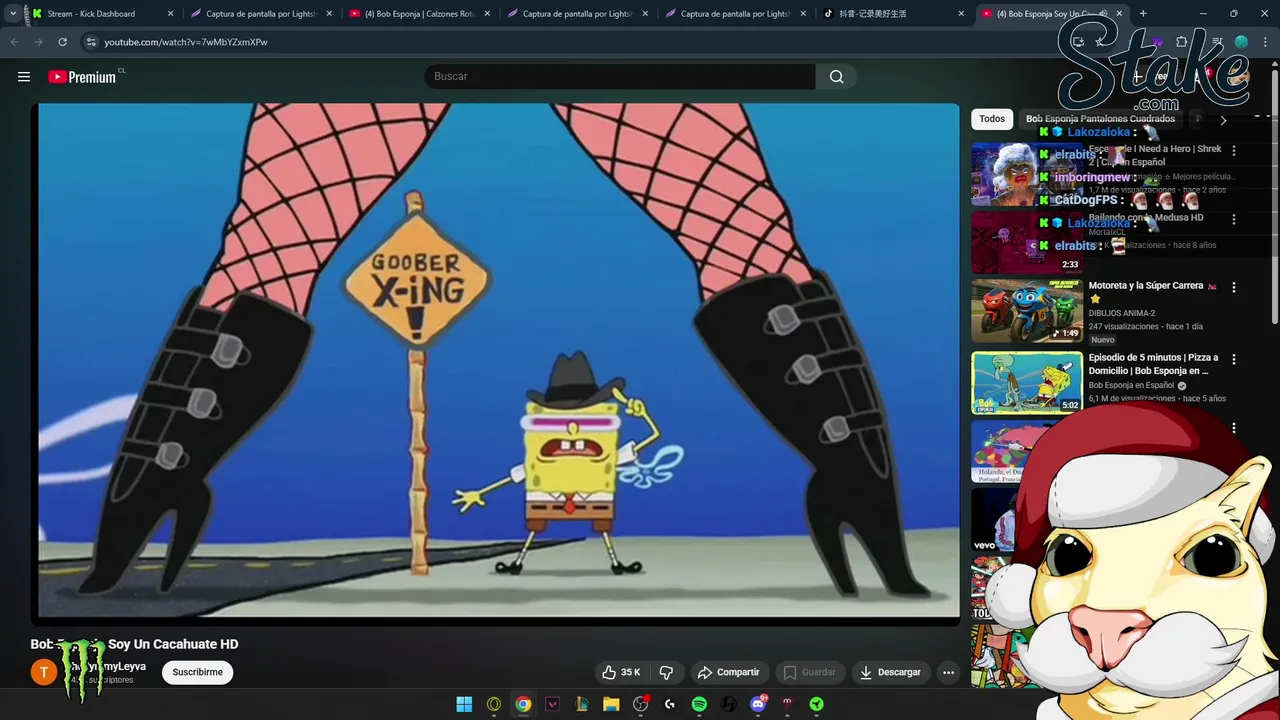Reload the YouTube page
Image resolution: width=1280 pixels, height=720 pixels.
click(62, 42)
